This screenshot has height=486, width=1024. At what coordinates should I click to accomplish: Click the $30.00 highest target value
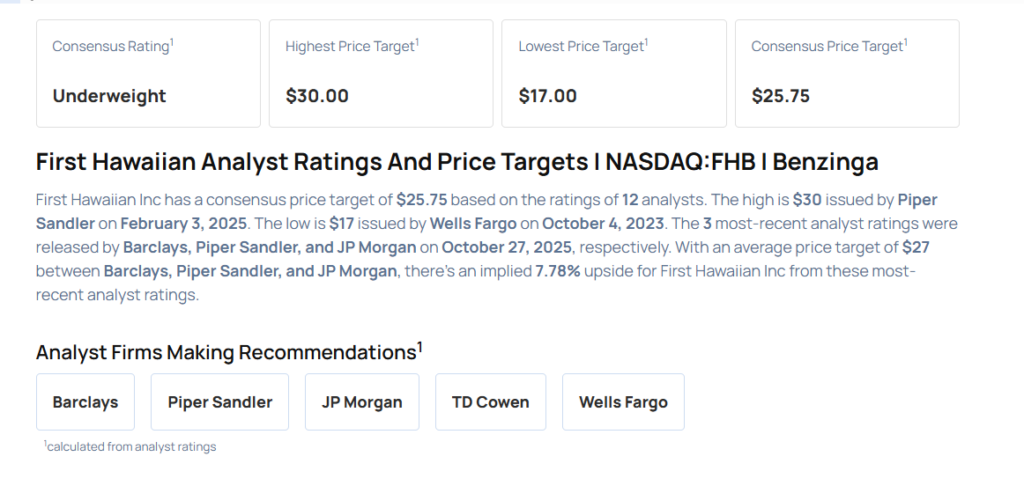[x=317, y=96]
